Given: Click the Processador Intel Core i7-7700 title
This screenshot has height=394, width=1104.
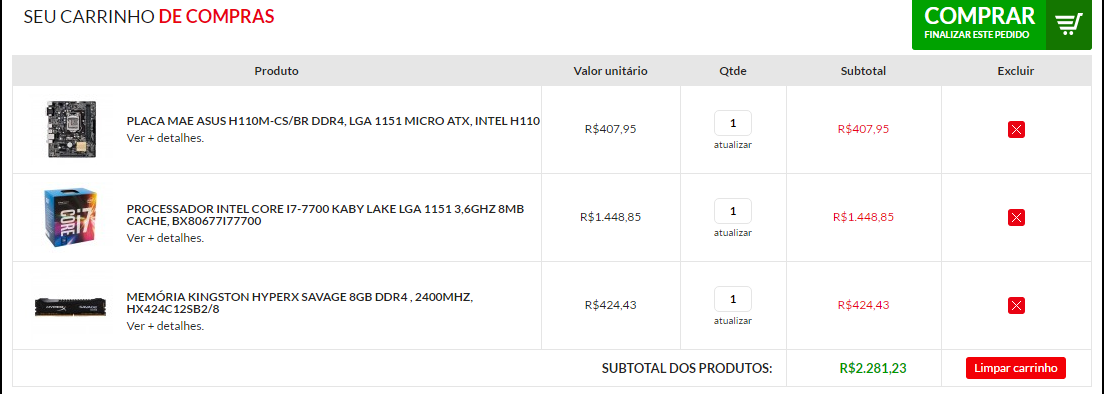Looking at the screenshot, I should 325,215.
